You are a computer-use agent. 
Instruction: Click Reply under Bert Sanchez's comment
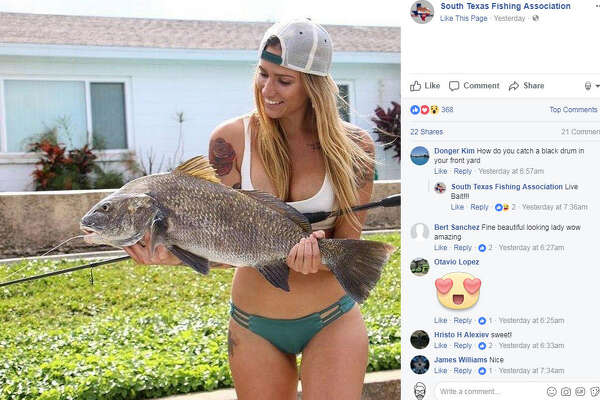pyautogui.click(x=462, y=248)
